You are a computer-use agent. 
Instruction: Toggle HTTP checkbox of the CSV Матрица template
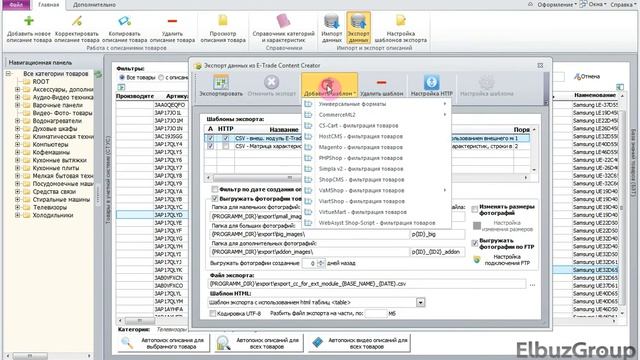click(x=226, y=146)
